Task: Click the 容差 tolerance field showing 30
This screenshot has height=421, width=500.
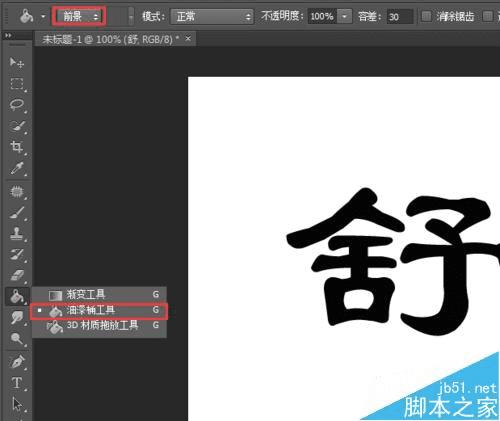Action: click(x=400, y=17)
